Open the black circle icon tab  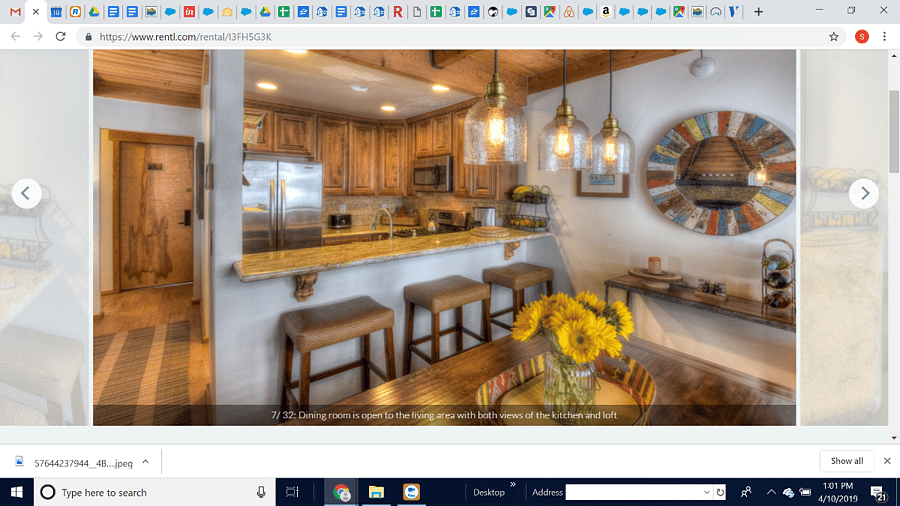(492, 11)
